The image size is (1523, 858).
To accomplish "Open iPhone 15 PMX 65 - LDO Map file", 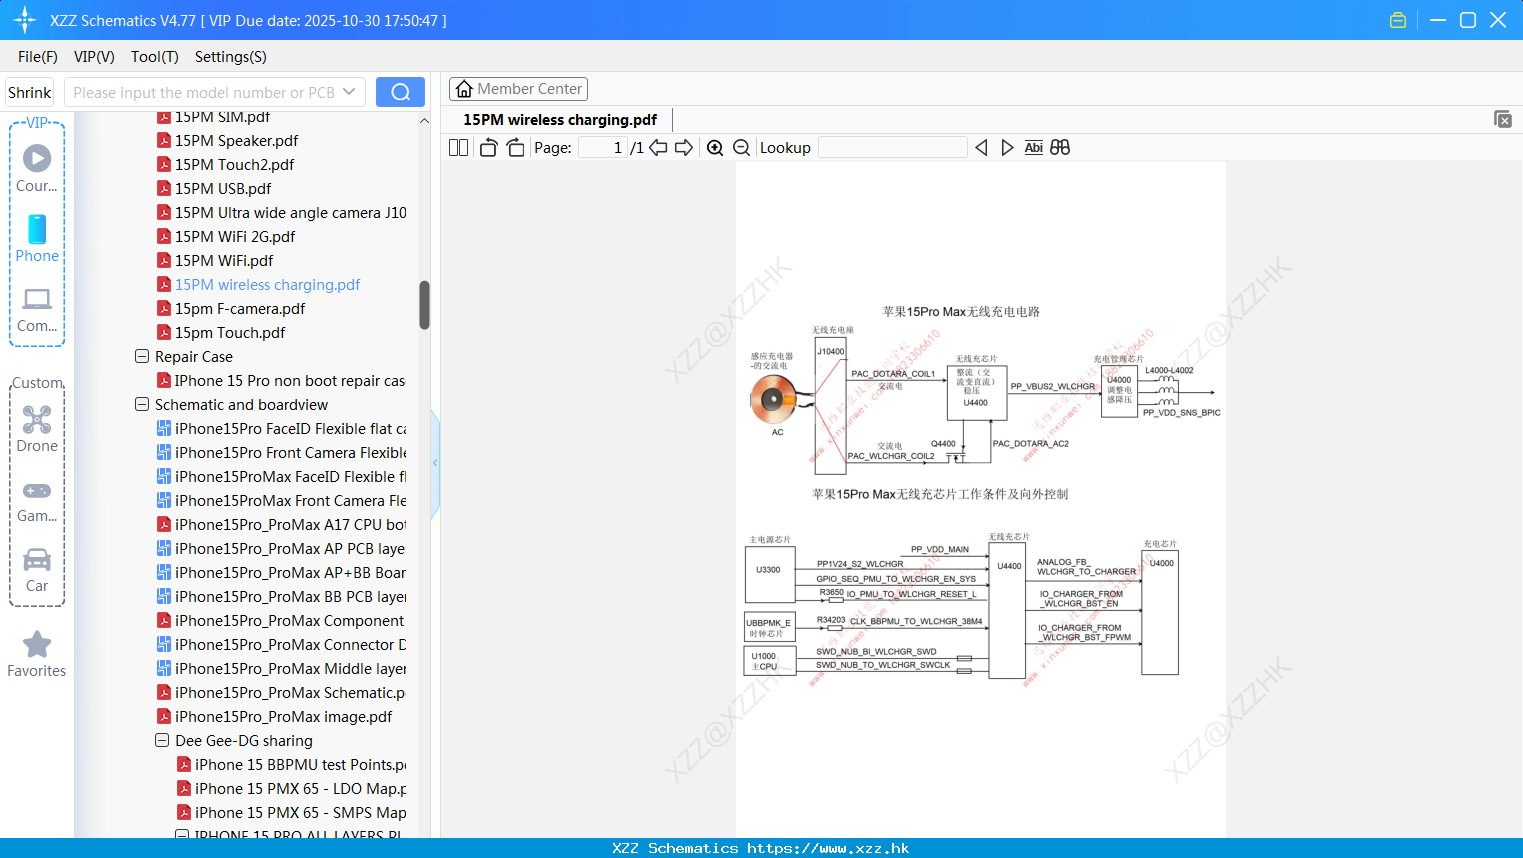I will 292,789.
